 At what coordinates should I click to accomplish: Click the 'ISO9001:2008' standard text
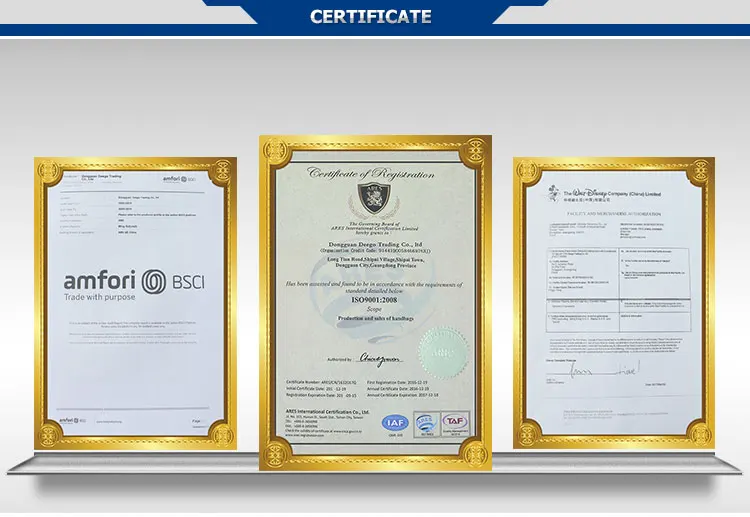375,300
